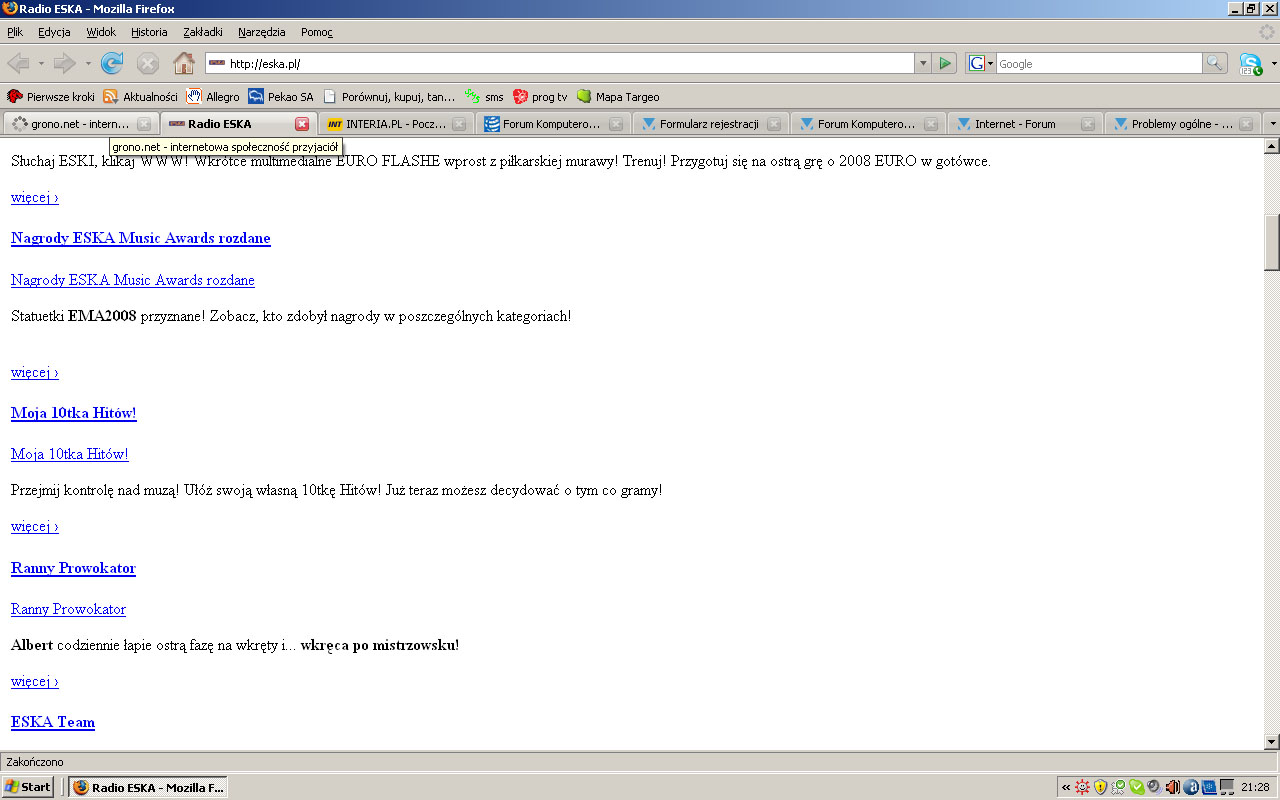Open the yellow security shield tray icon

click(1100, 787)
